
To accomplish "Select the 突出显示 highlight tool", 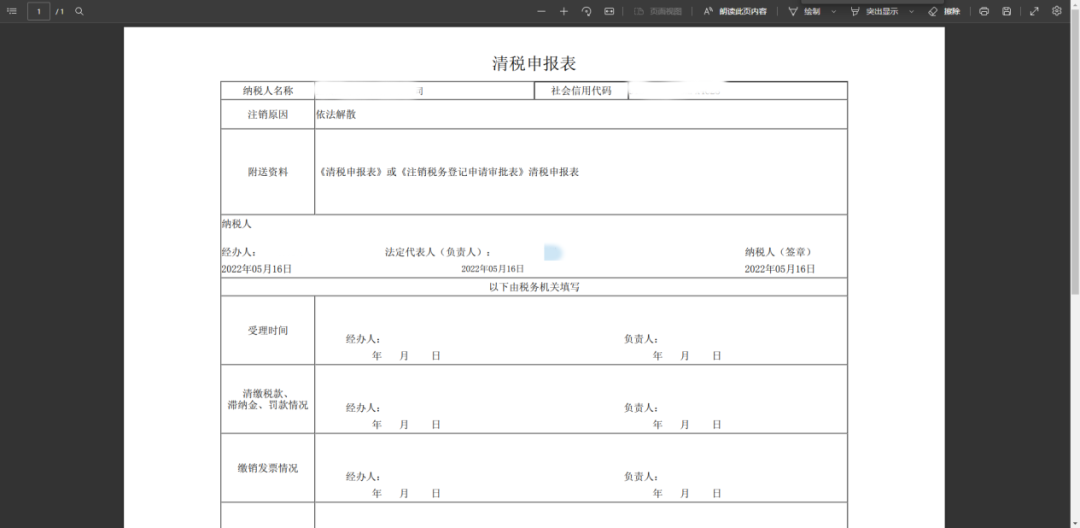I will point(874,11).
